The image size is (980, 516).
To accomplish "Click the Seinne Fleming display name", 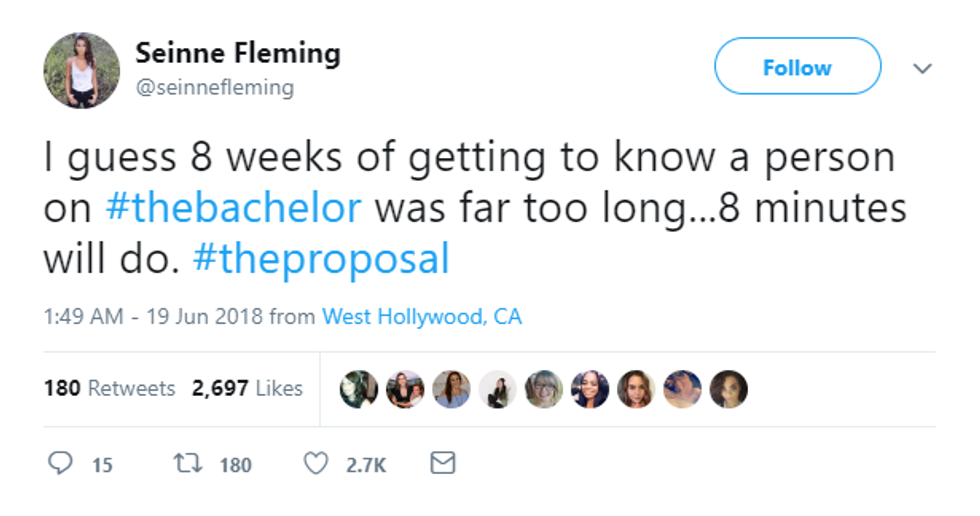I will tap(238, 52).
